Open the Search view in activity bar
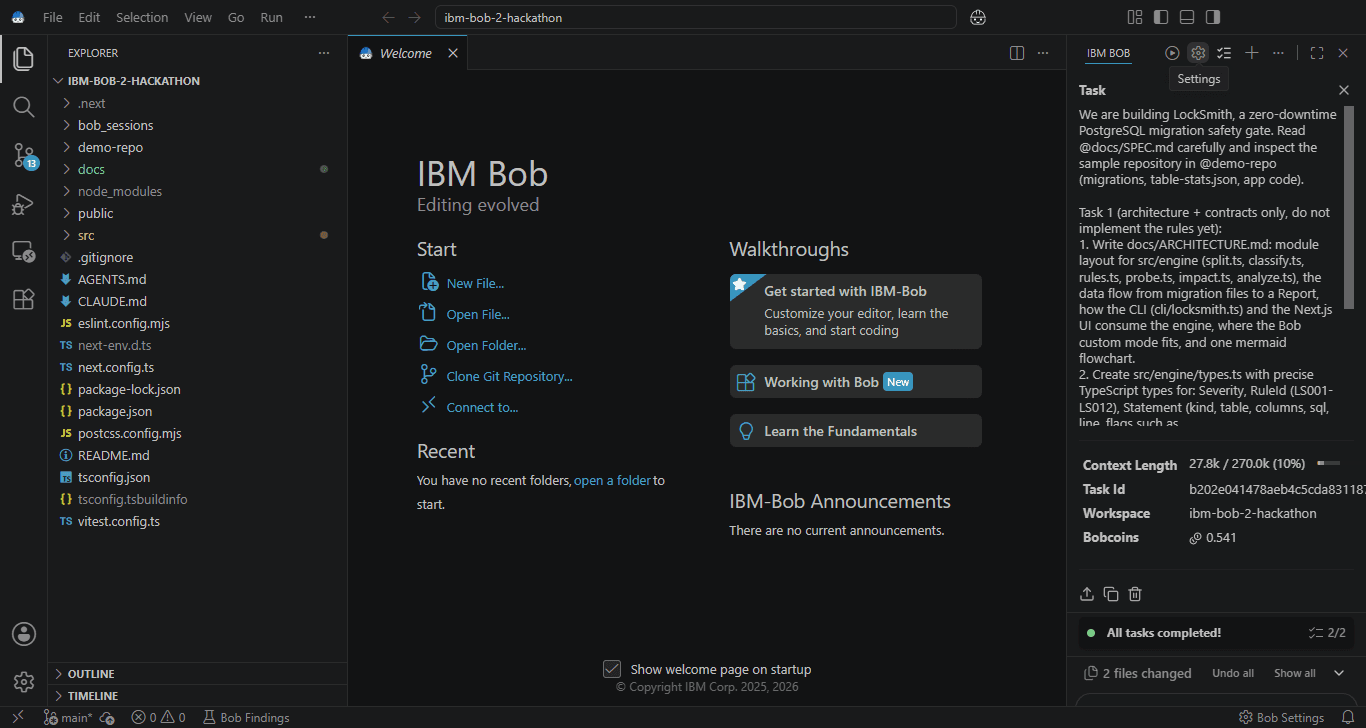This screenshot has height=728, width=1366. pos(24,106)
